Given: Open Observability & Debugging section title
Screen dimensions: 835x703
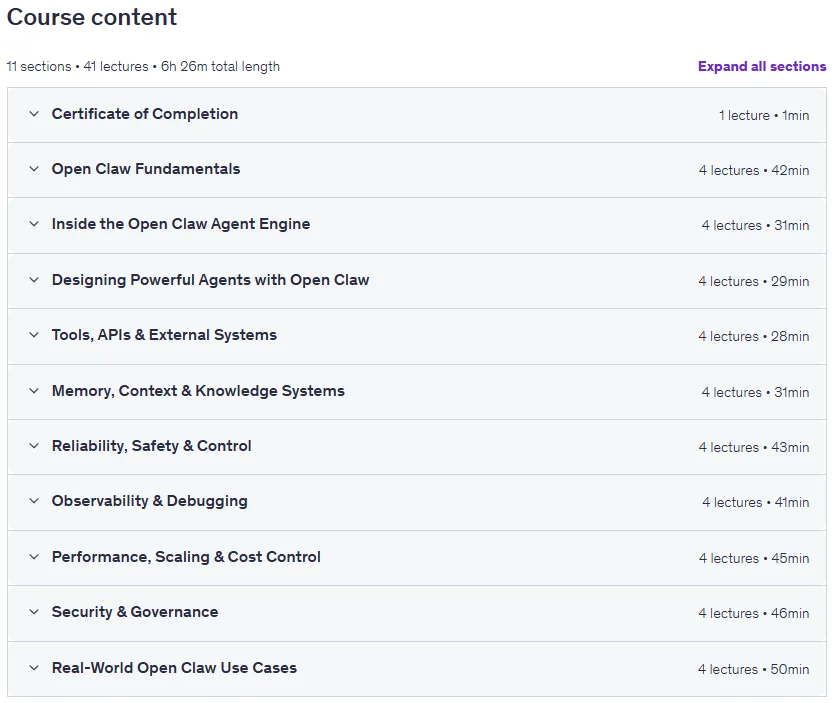Looking at the screenshot, I should point(150,501).
